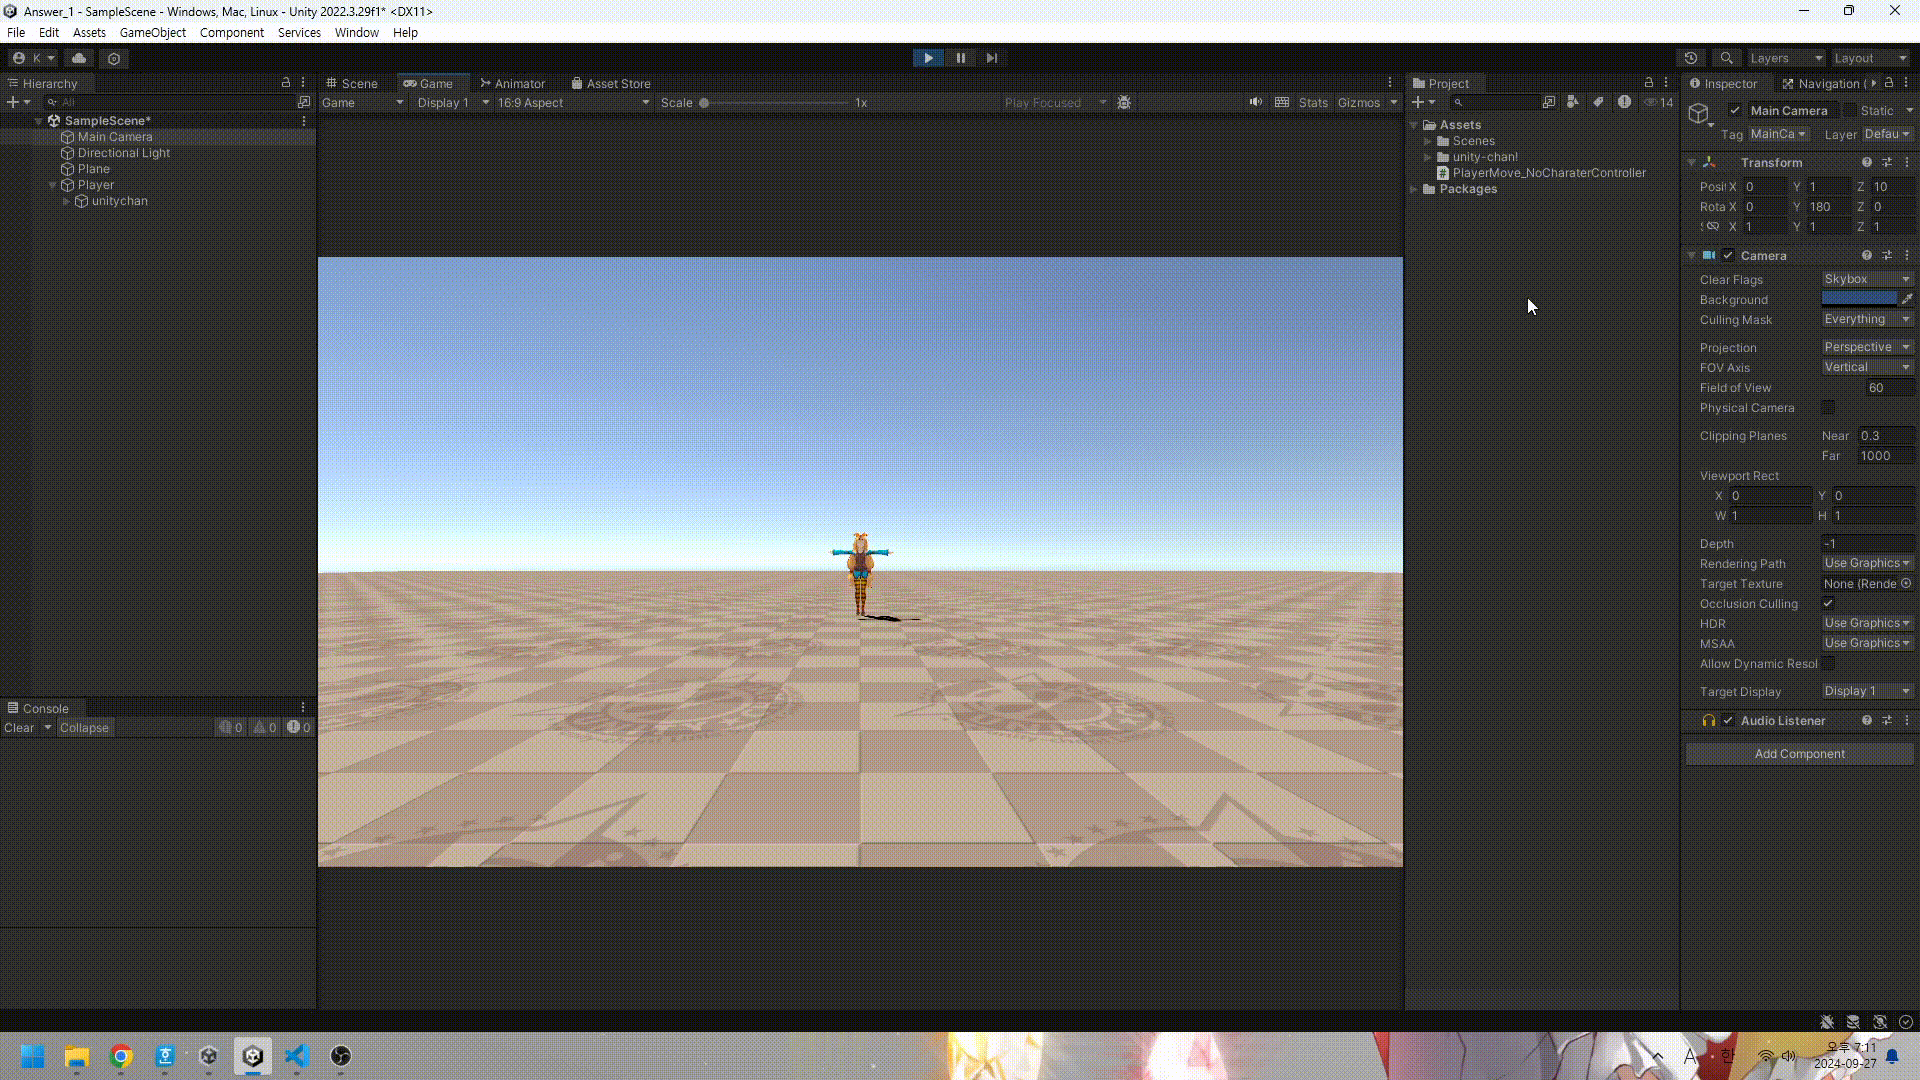This screenshot has height=1080, width=1920.
Task: Open the Tag MainCamera dropdown
Action: pos(1778,134)
